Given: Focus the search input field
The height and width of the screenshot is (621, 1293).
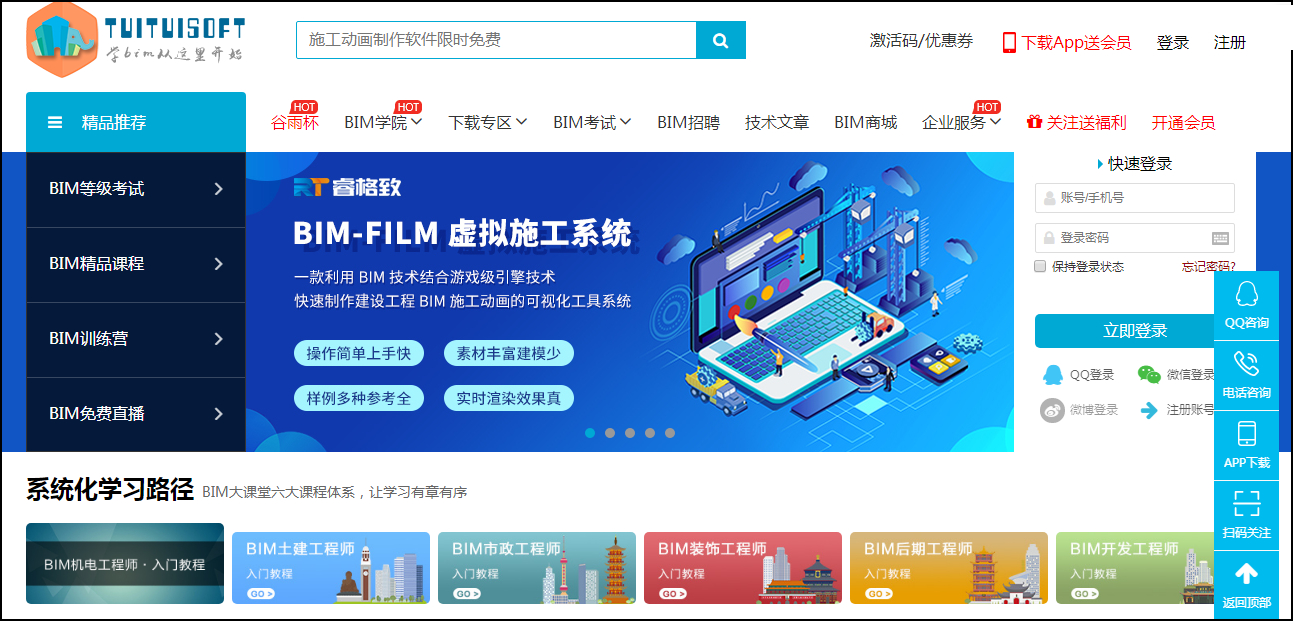Looking at the screenshot, I should 496,40.
